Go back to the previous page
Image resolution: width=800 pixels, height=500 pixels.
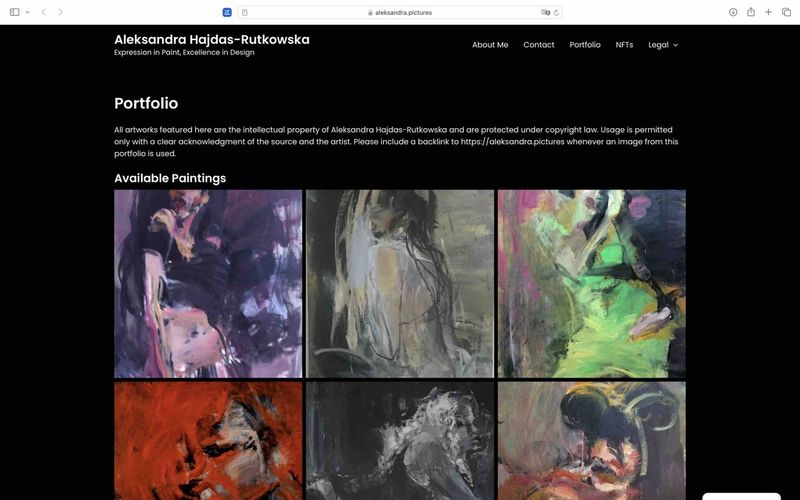[44, 12]
